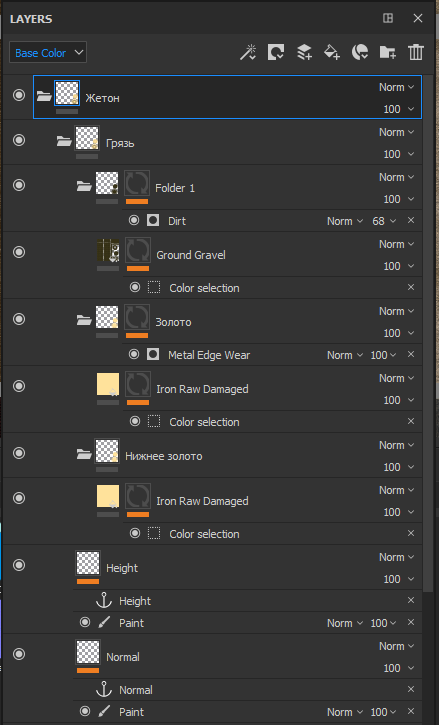The width and height of the screenshot is (439, 725).
Task: Disable the Dirt mask effect
Action: (134, 220)
